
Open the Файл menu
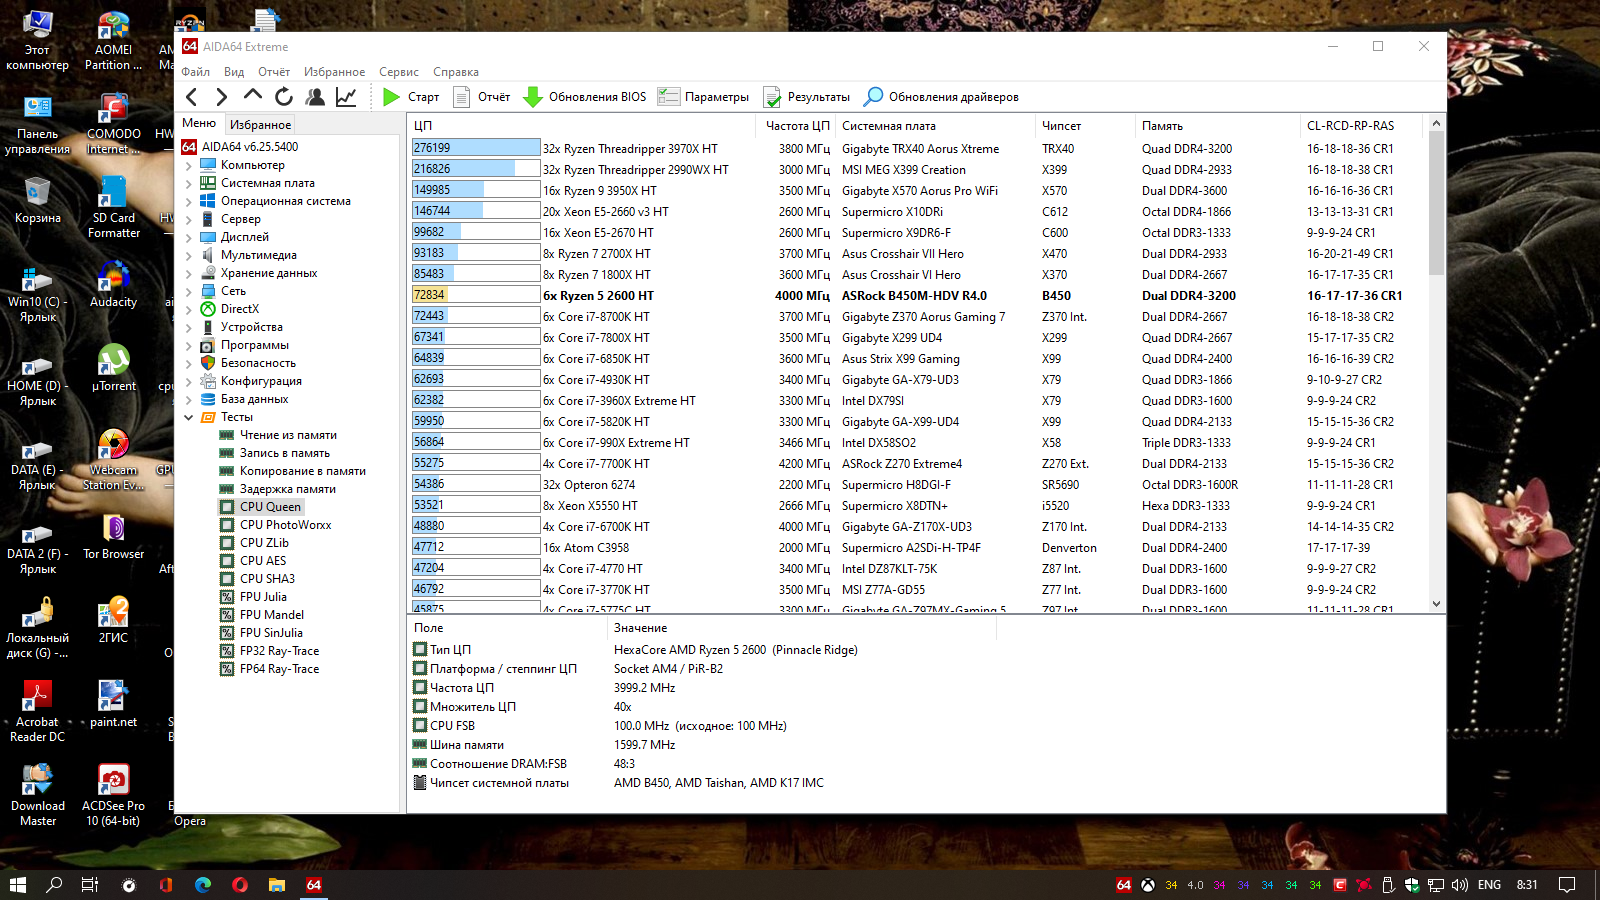coord(196,72)
